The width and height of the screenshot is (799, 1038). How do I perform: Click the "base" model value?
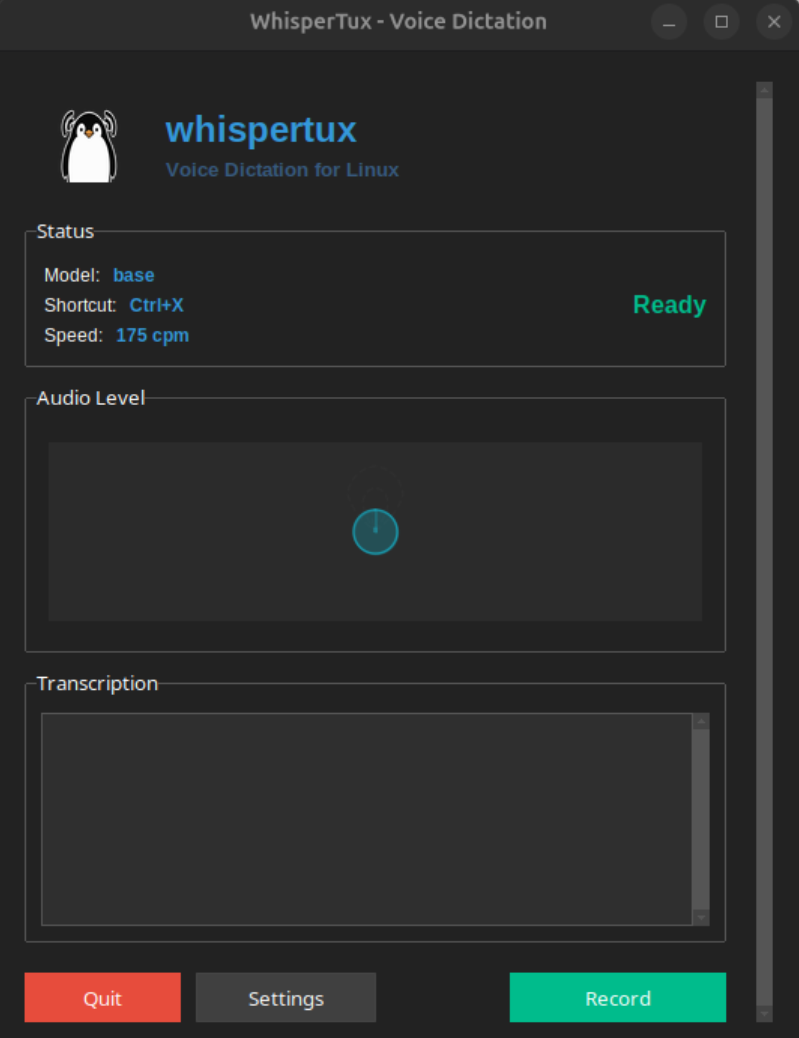(x=134, y=275)
